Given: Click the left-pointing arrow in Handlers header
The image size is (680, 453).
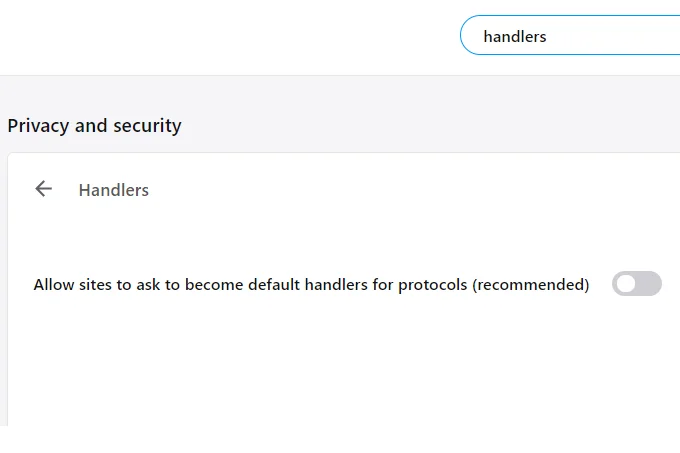Looking at the screenshot, I should [43, 189].
